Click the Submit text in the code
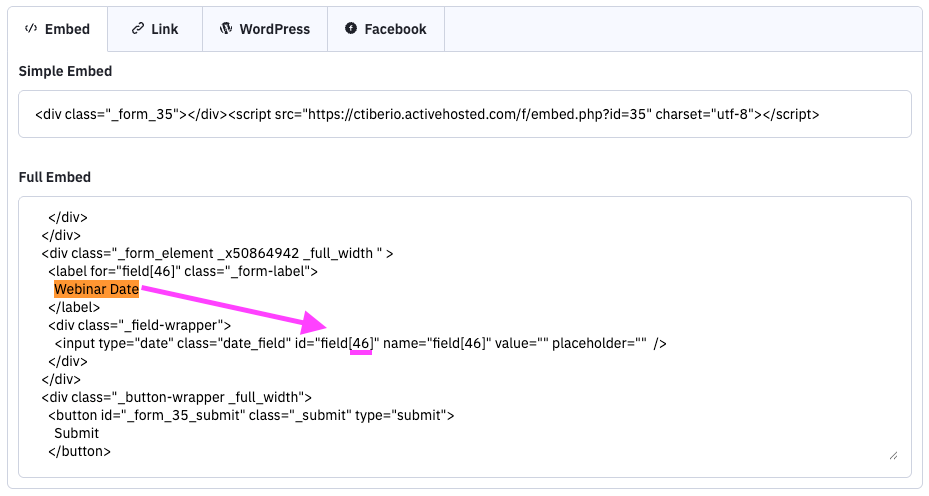 pyautogui.click(x=77, y=433)
